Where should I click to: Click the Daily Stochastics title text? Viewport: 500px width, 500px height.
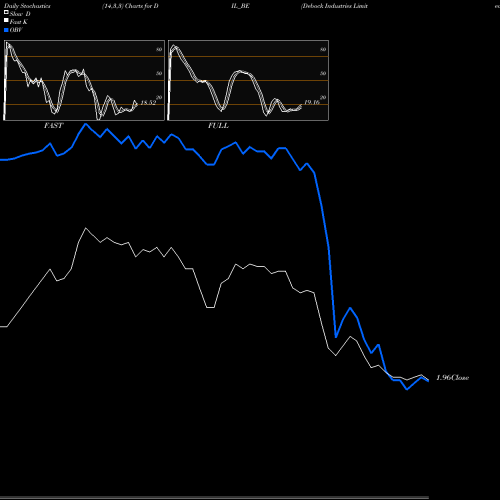pyautogui.click(x=27, y=6)
